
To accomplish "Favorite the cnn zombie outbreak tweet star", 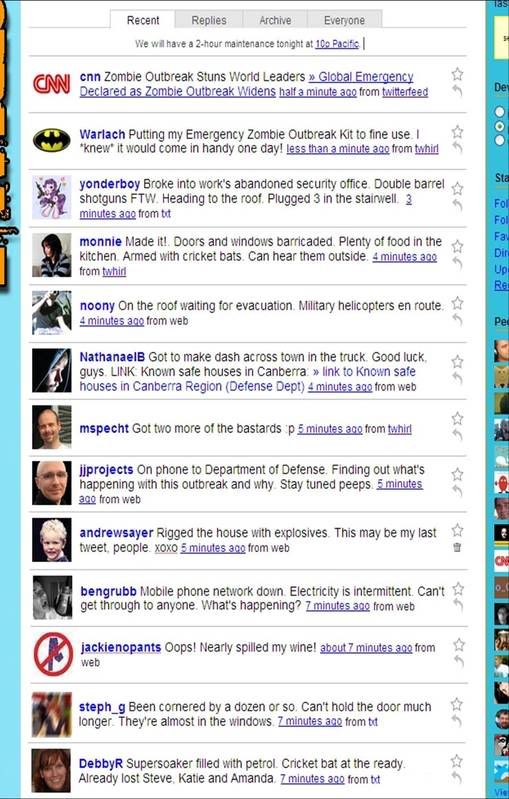I will (x=457, y=74).
